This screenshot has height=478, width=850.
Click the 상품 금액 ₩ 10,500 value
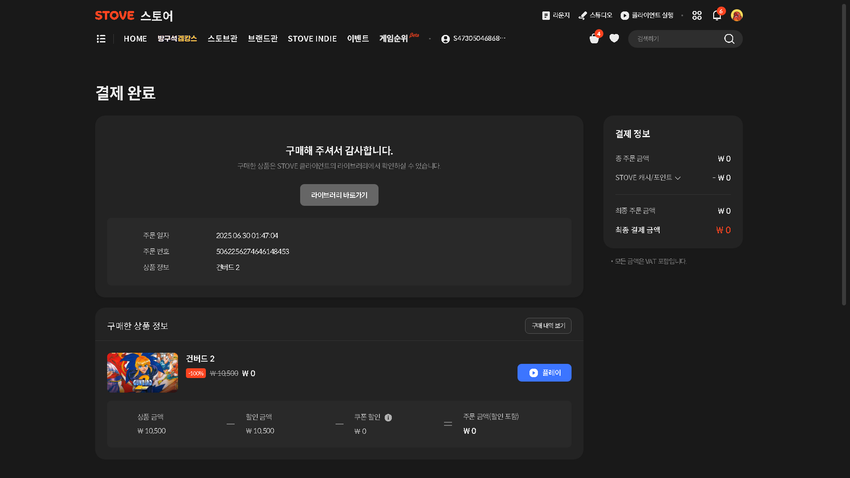152,431
